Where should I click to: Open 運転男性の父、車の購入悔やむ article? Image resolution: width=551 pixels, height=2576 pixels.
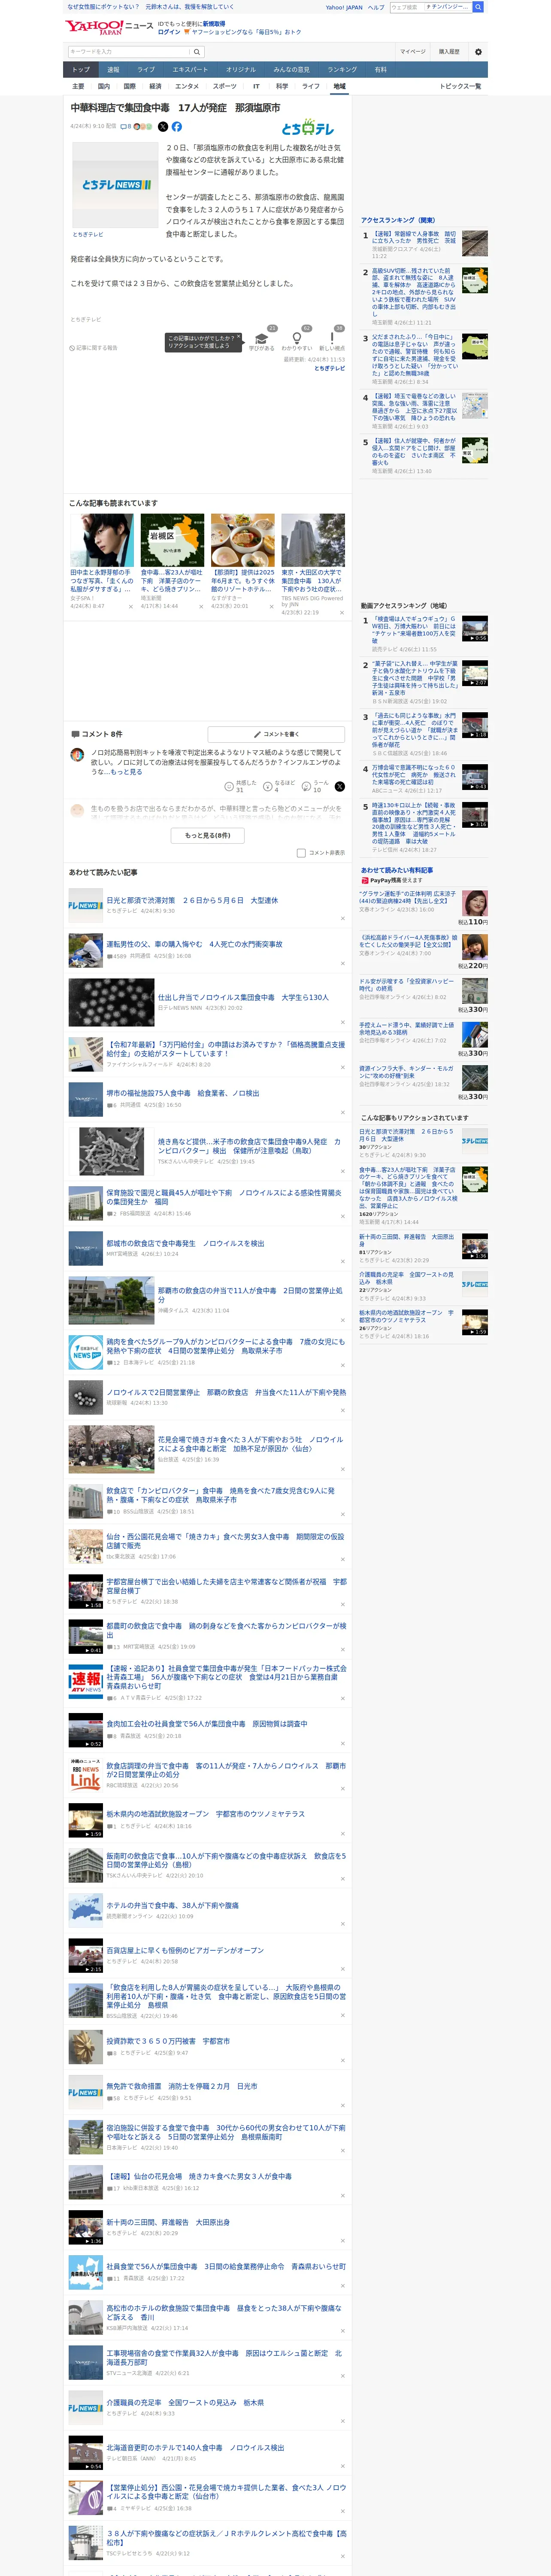point(194,944)
